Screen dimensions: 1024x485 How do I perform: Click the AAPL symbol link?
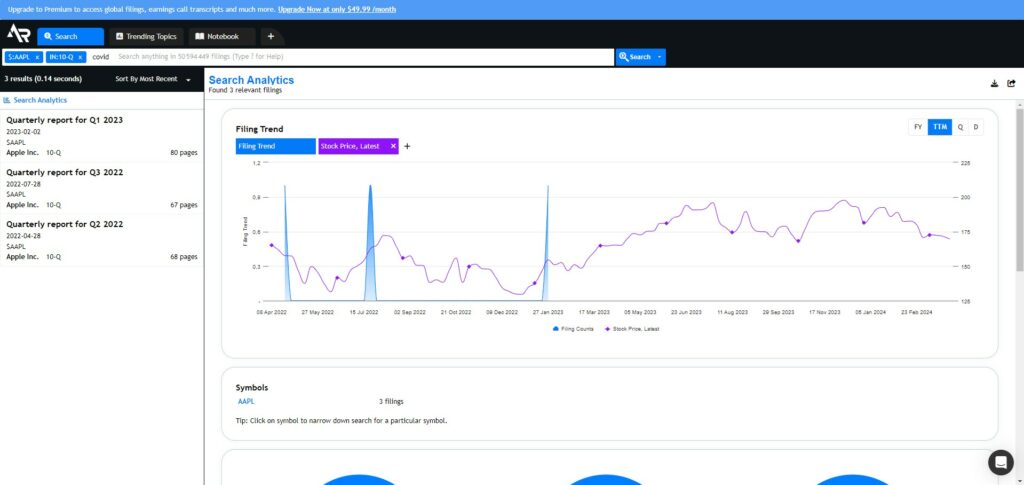[x=246, y=401]
